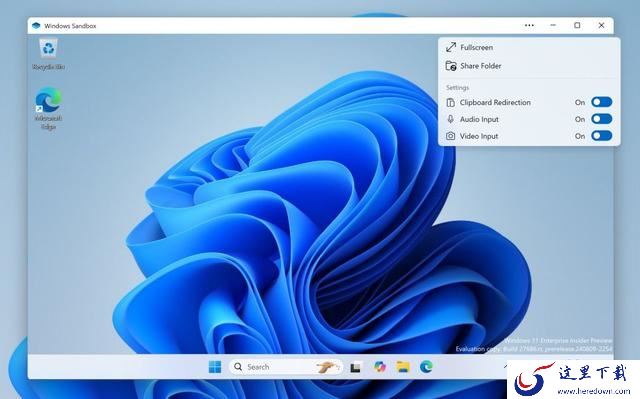Select Fullscreen from the menu
Viewport: 640px width, 399px height.
coord(529,47)
